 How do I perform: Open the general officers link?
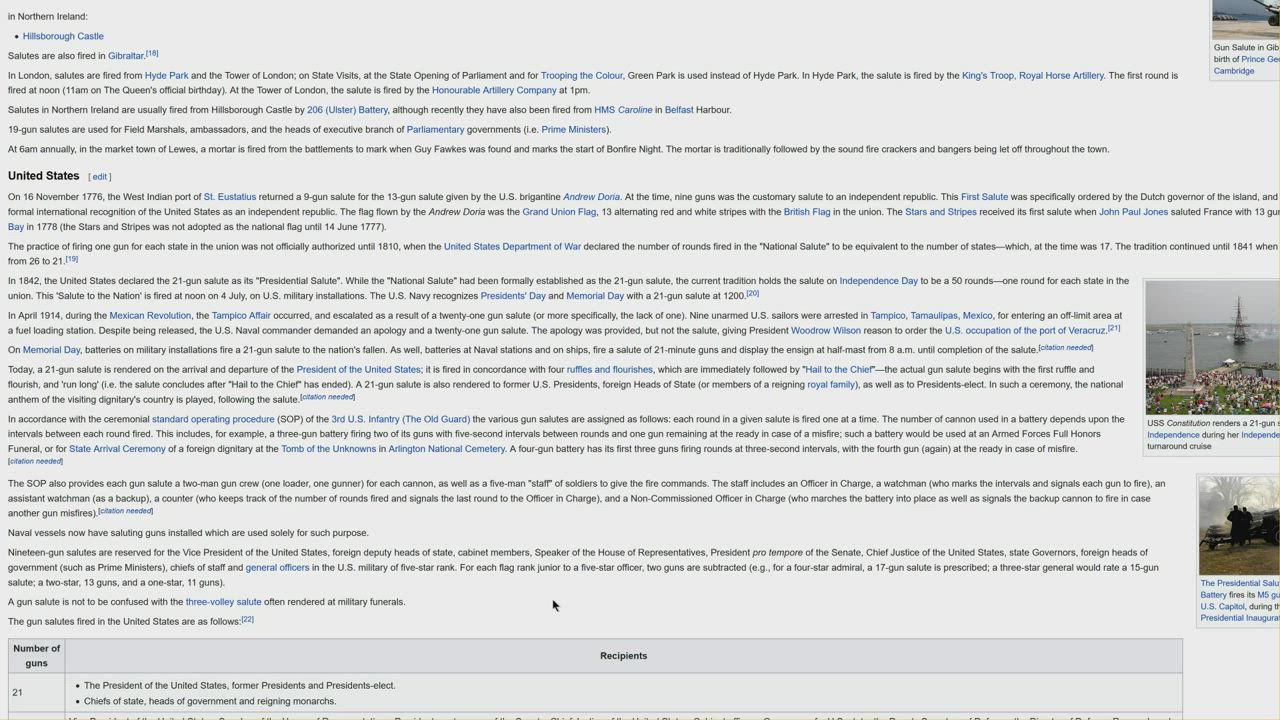277,568
